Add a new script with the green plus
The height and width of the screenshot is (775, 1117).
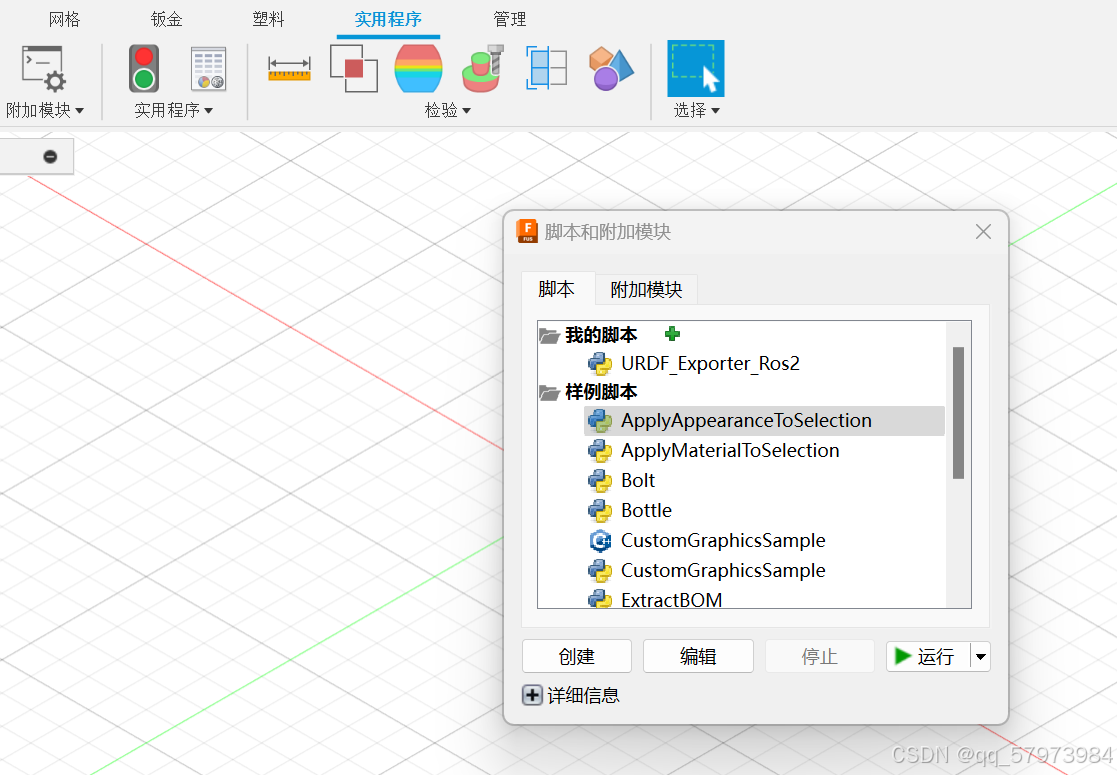672,334
